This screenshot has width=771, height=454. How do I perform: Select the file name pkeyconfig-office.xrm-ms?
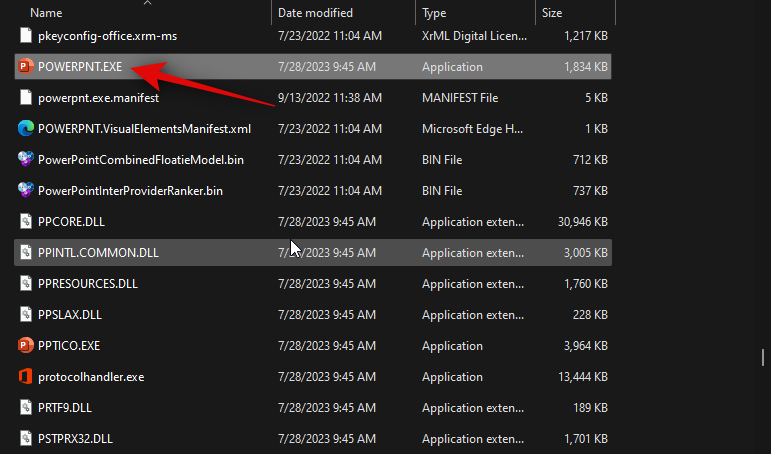[107, 36]
